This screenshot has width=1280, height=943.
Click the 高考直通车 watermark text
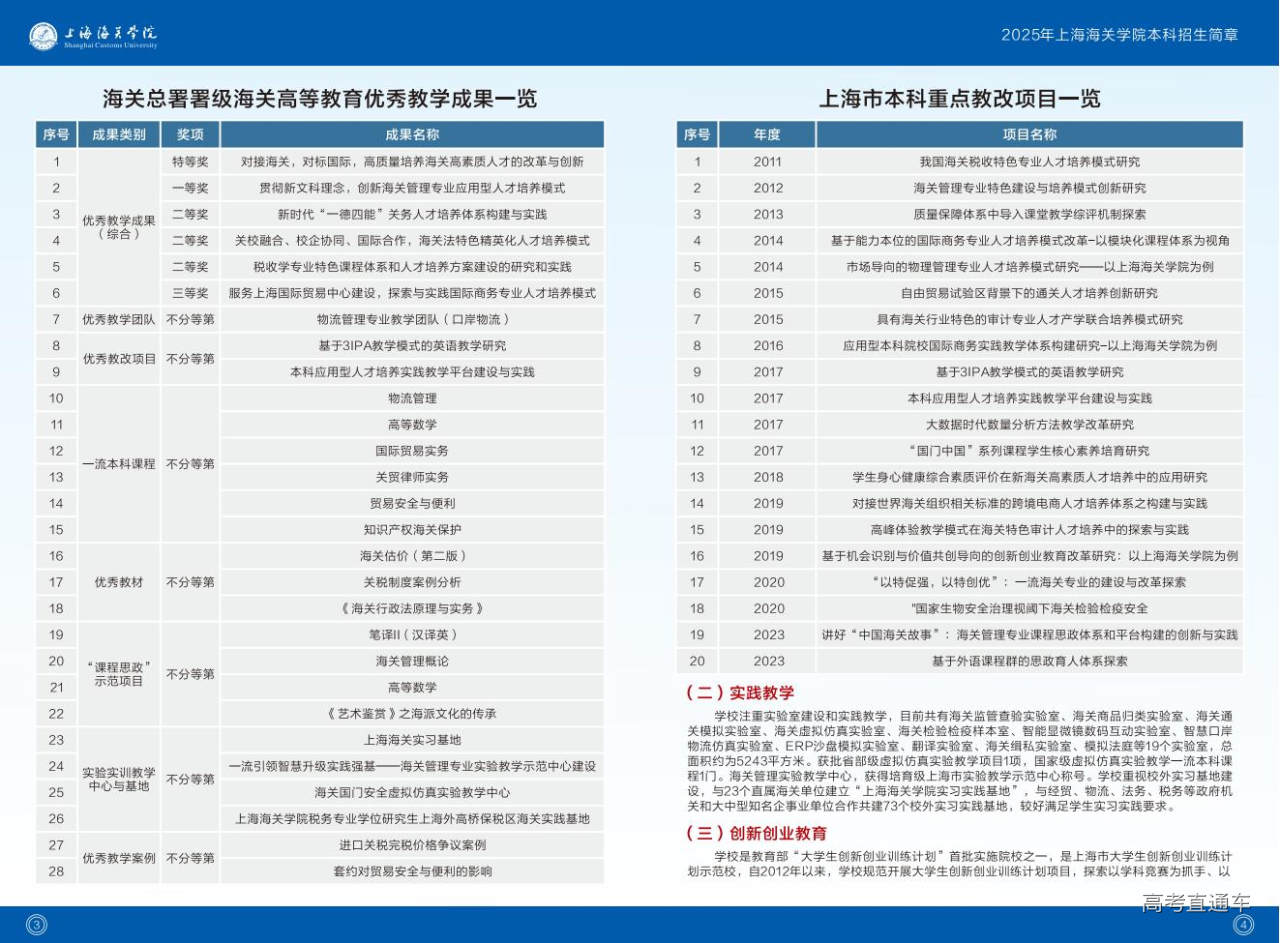pyautogui.click(x=1196, y=902)
